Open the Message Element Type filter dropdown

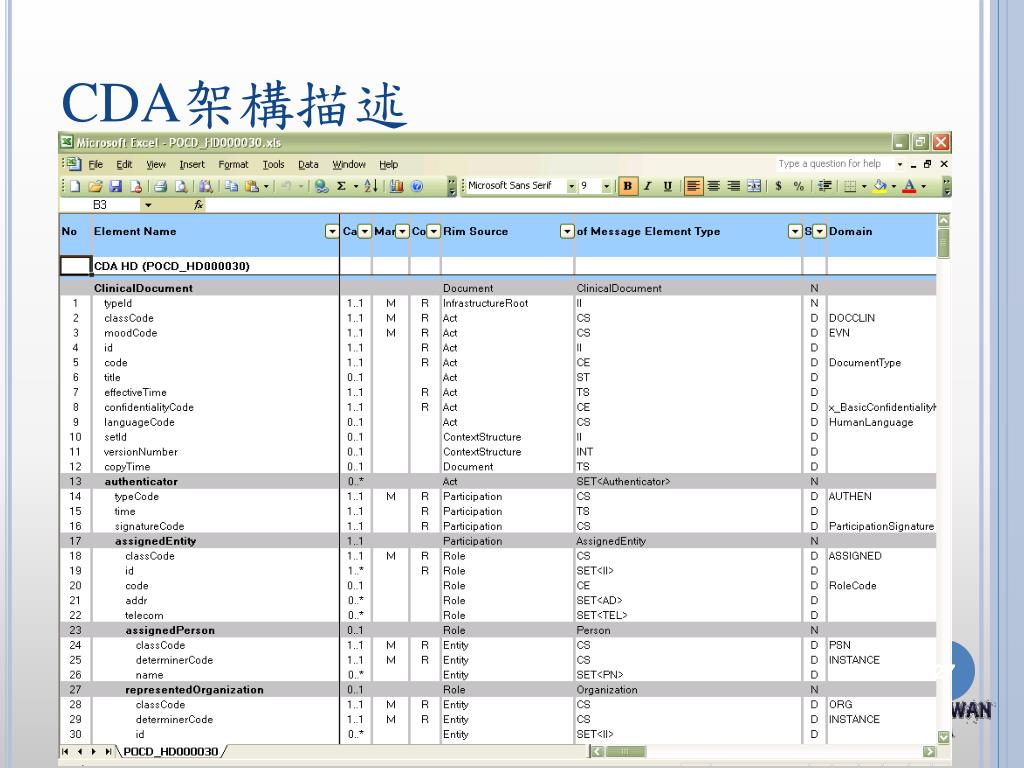[x=795, y=231]
